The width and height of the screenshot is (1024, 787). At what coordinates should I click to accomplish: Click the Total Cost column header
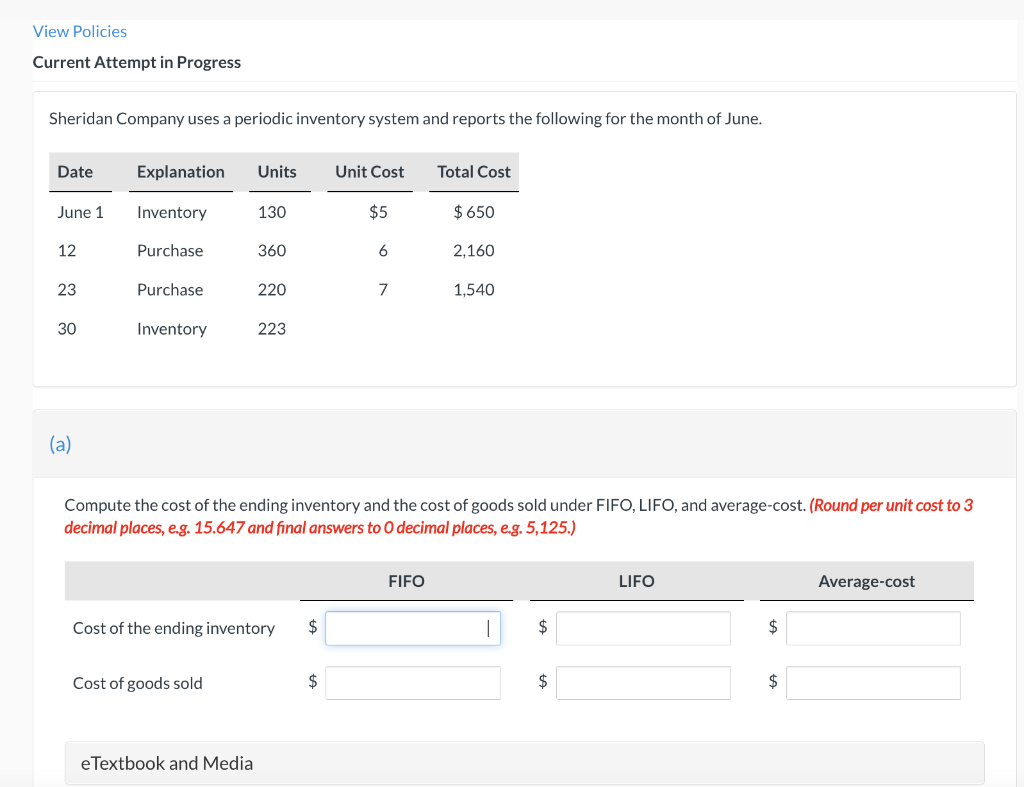coord(473,172)
